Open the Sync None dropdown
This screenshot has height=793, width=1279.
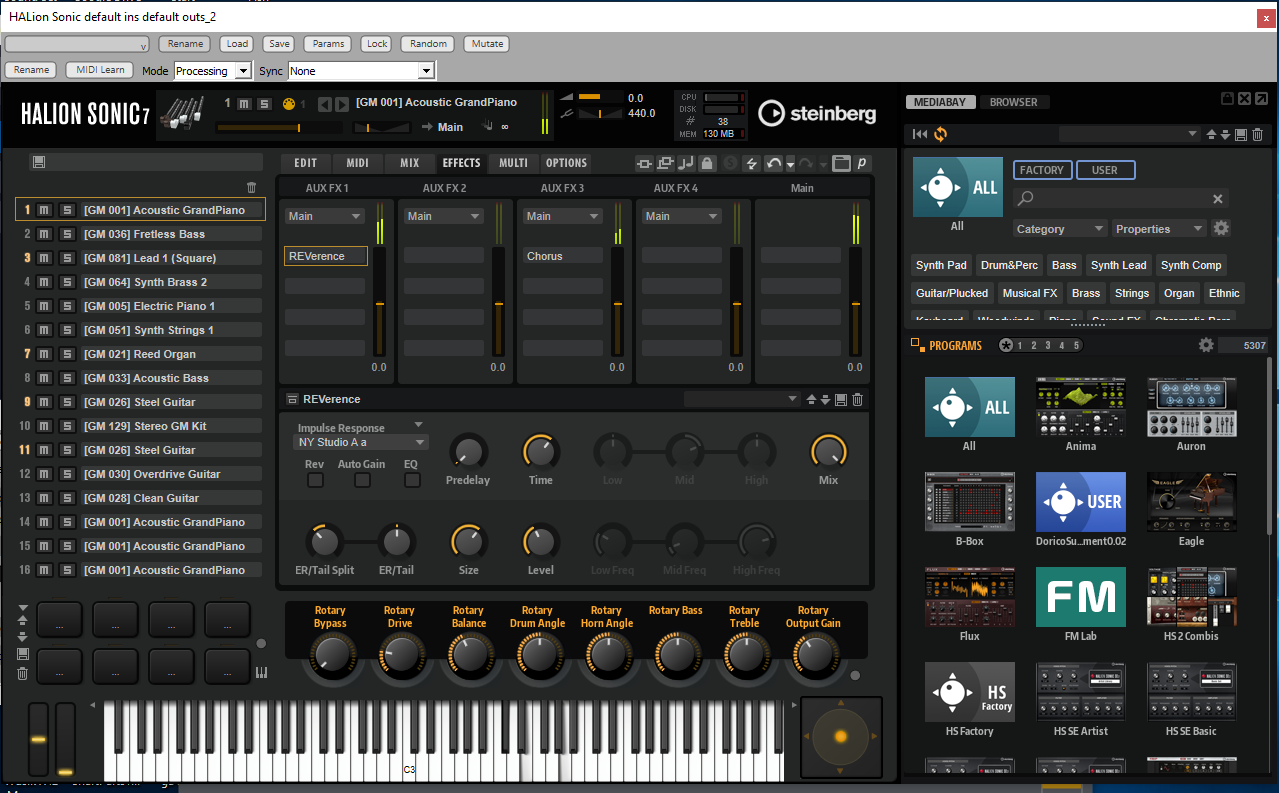[361, 71]
